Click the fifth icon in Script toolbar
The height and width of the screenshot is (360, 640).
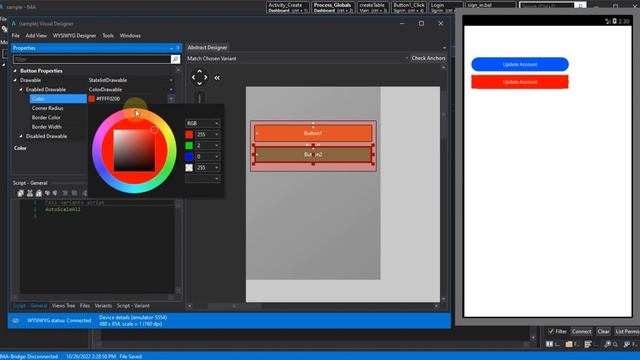coord(55,193)
